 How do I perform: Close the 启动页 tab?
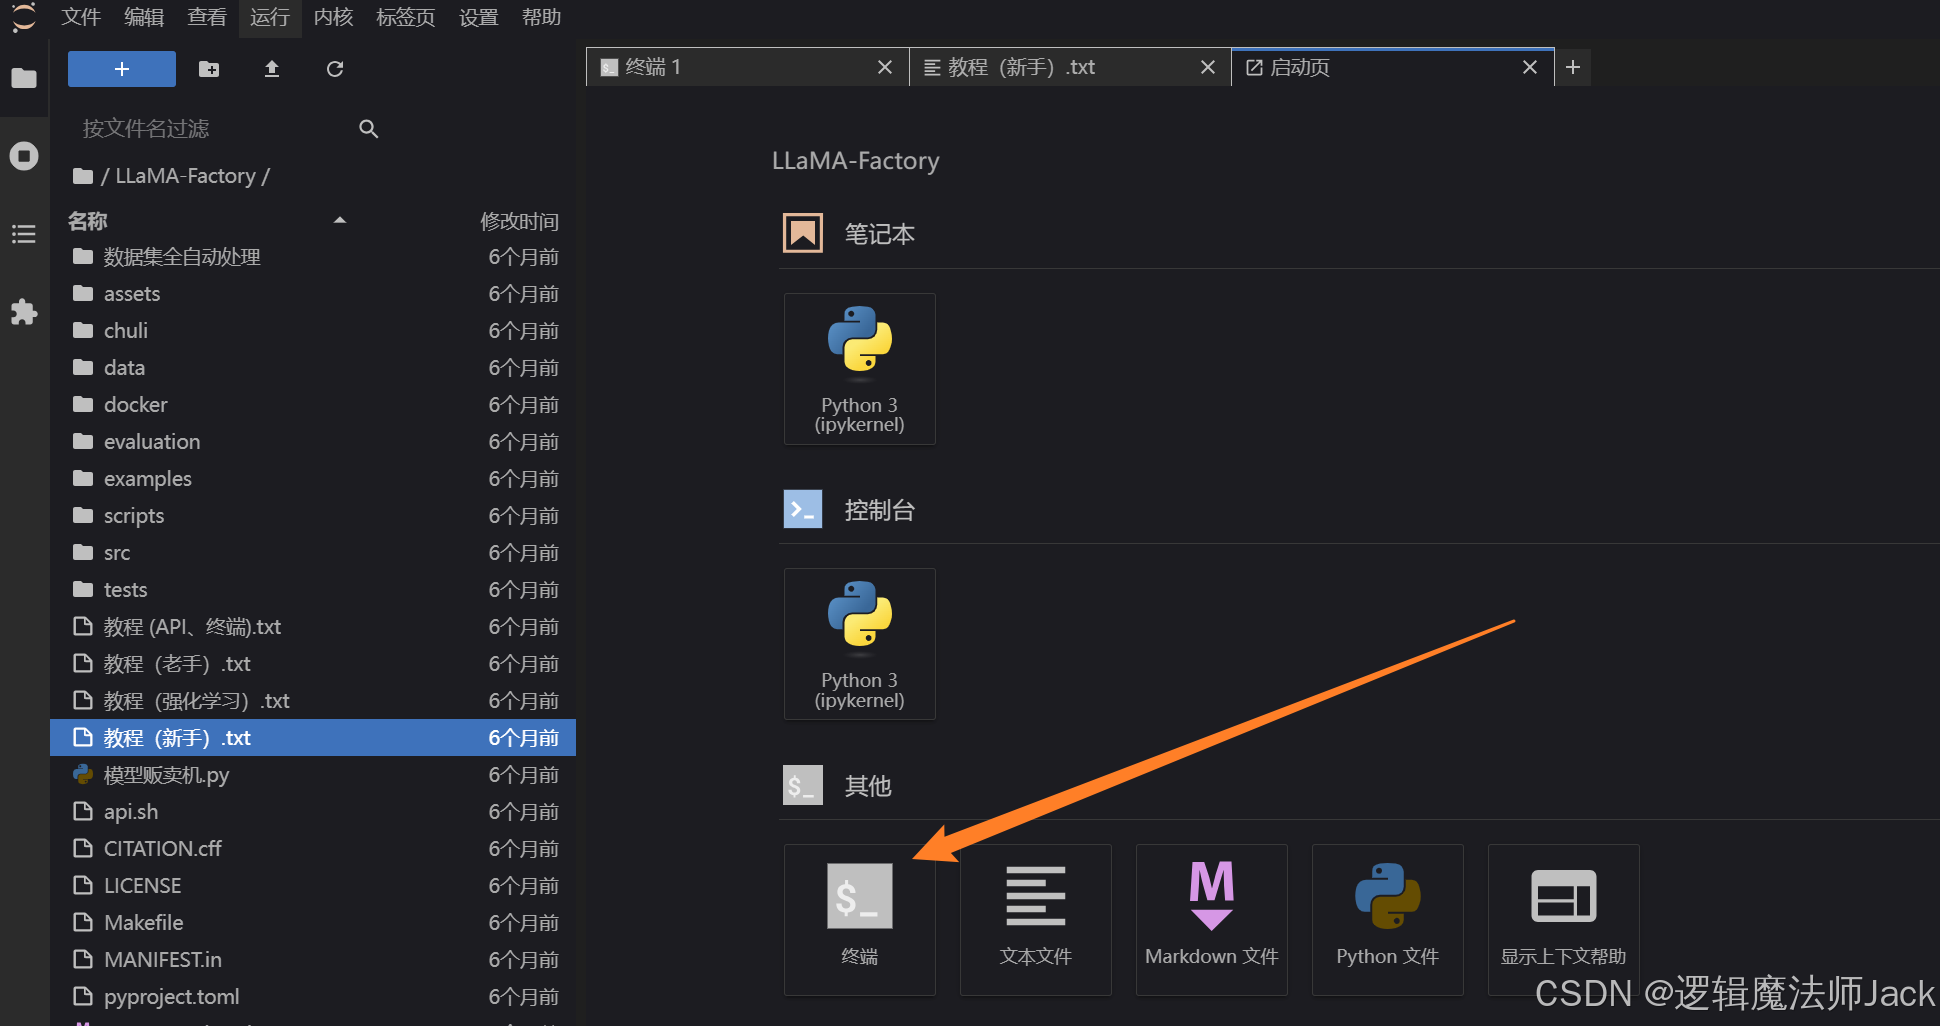pyautogui.click(x=1530, y=67)
